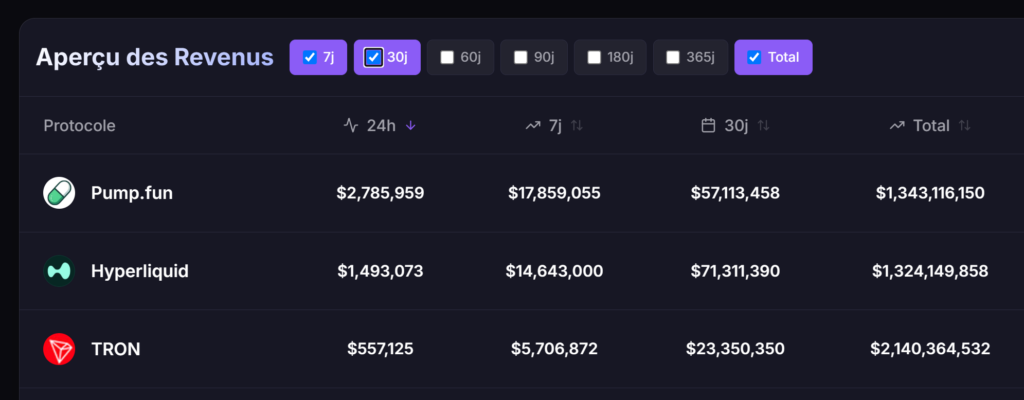Select the 180j filter chip
The image size is (1024, 400).
(610, 58)
